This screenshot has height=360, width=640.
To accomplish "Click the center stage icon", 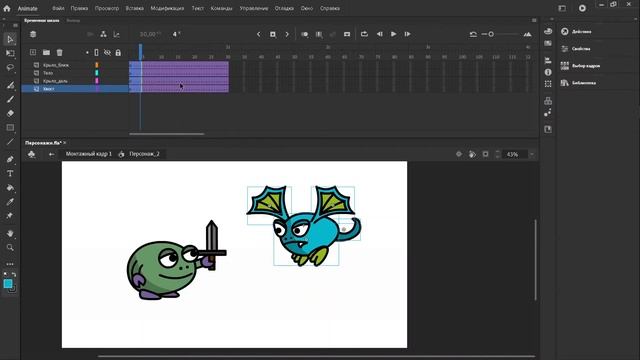I will [x=459, y=154].
